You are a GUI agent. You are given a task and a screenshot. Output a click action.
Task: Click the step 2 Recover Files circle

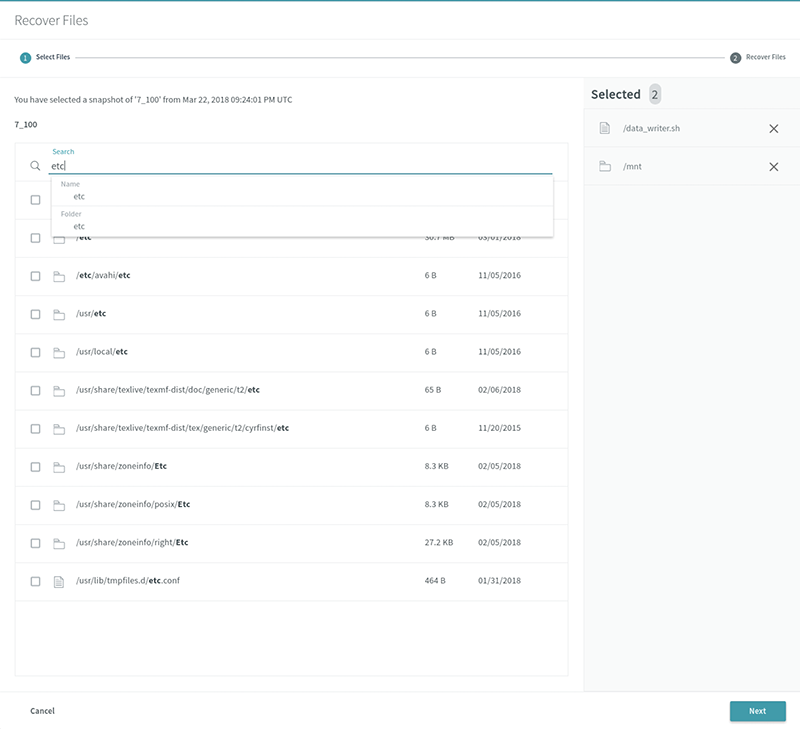click(735, 58)
